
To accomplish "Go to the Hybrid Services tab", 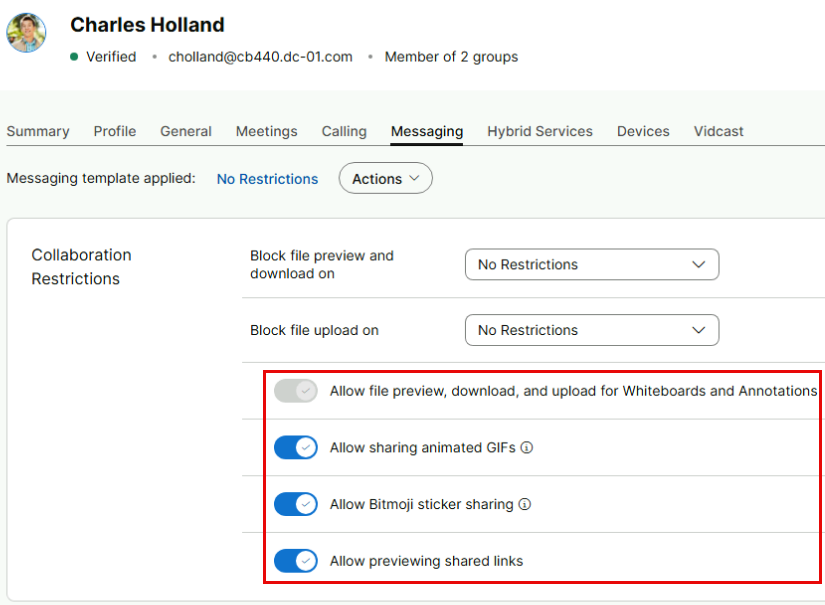I will tap(540, 131).
